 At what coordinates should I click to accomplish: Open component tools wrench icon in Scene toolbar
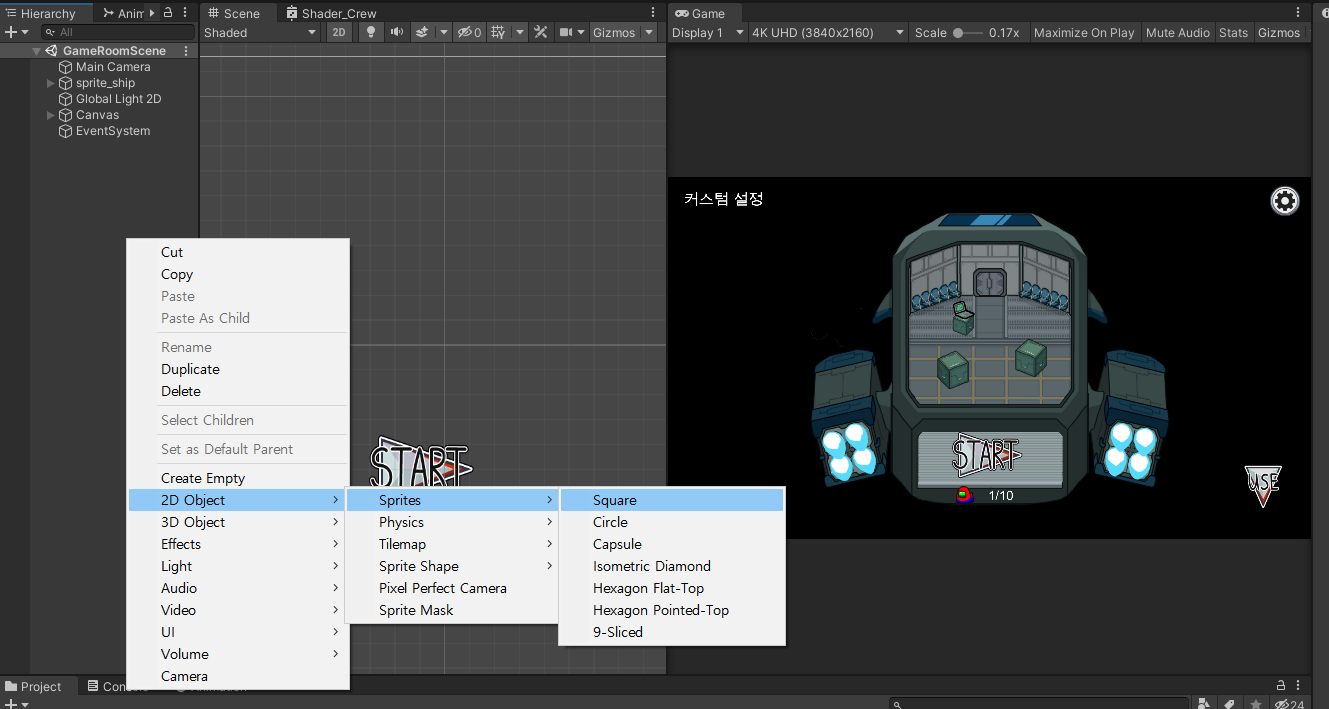tap(541, 32)
